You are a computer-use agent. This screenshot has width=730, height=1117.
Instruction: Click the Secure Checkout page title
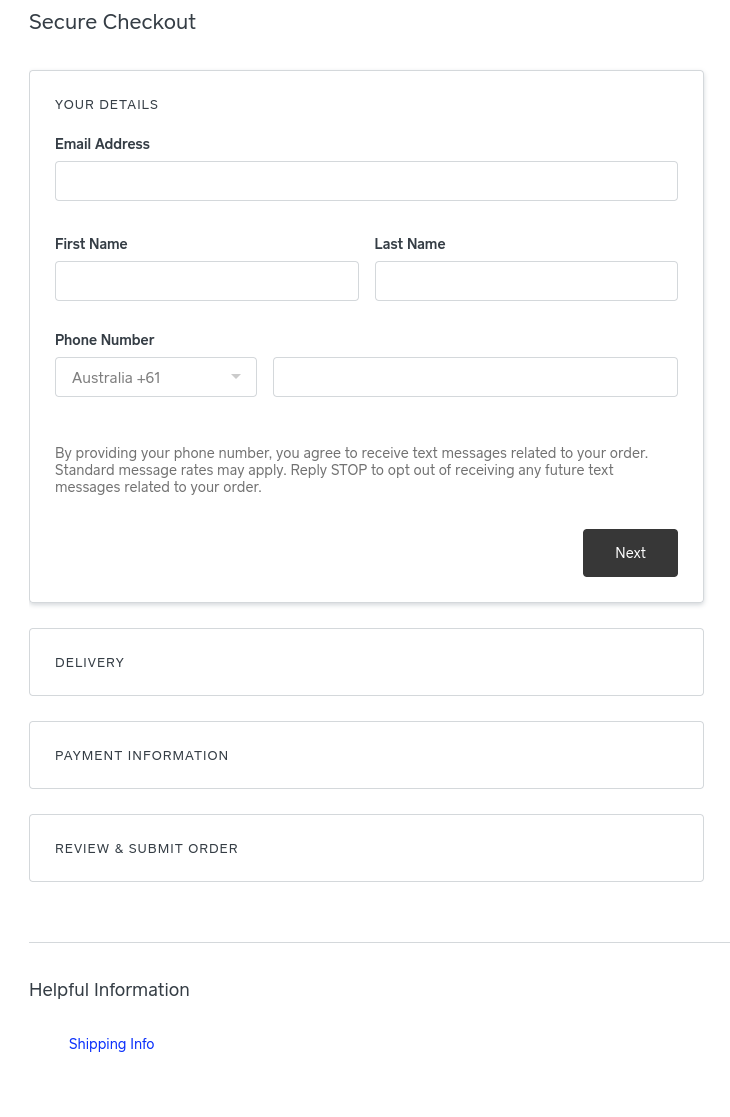click(112, 22)
